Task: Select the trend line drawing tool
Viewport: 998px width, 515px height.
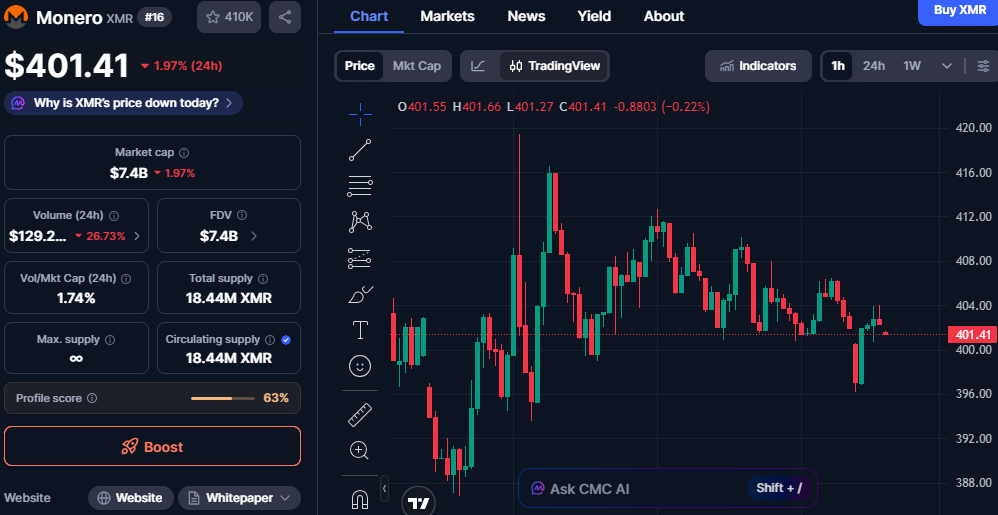Action: 360,150
